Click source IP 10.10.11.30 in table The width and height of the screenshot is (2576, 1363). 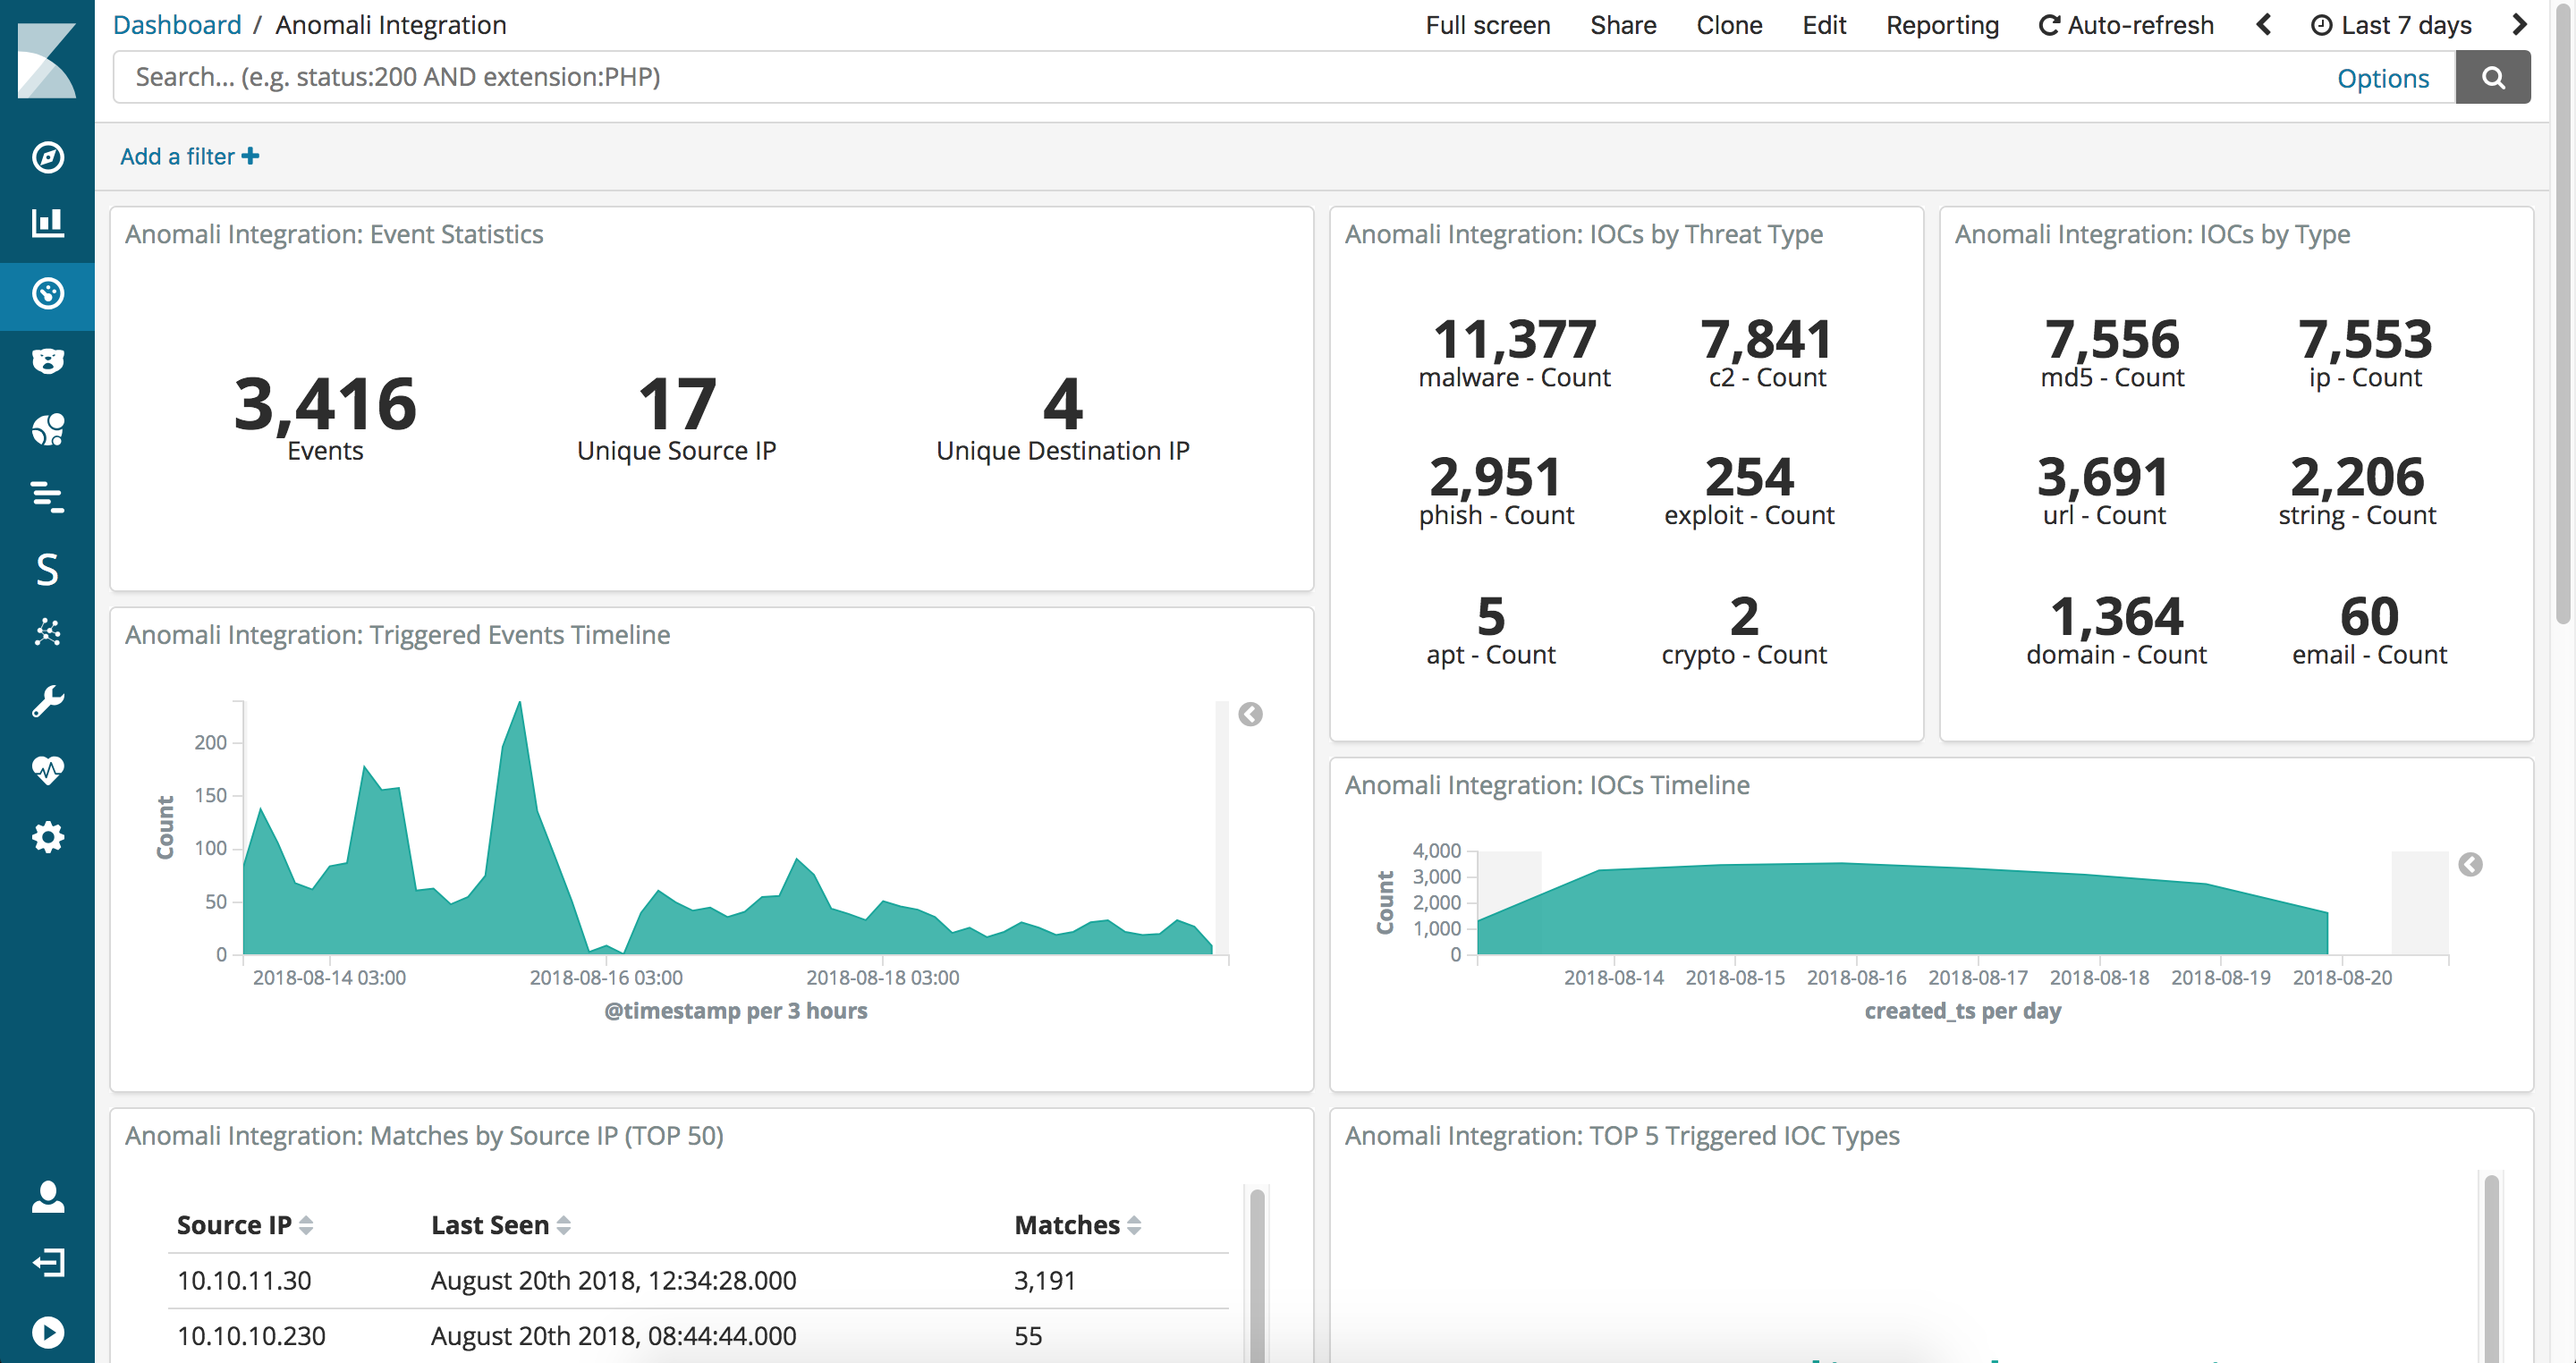[244, 1281]
